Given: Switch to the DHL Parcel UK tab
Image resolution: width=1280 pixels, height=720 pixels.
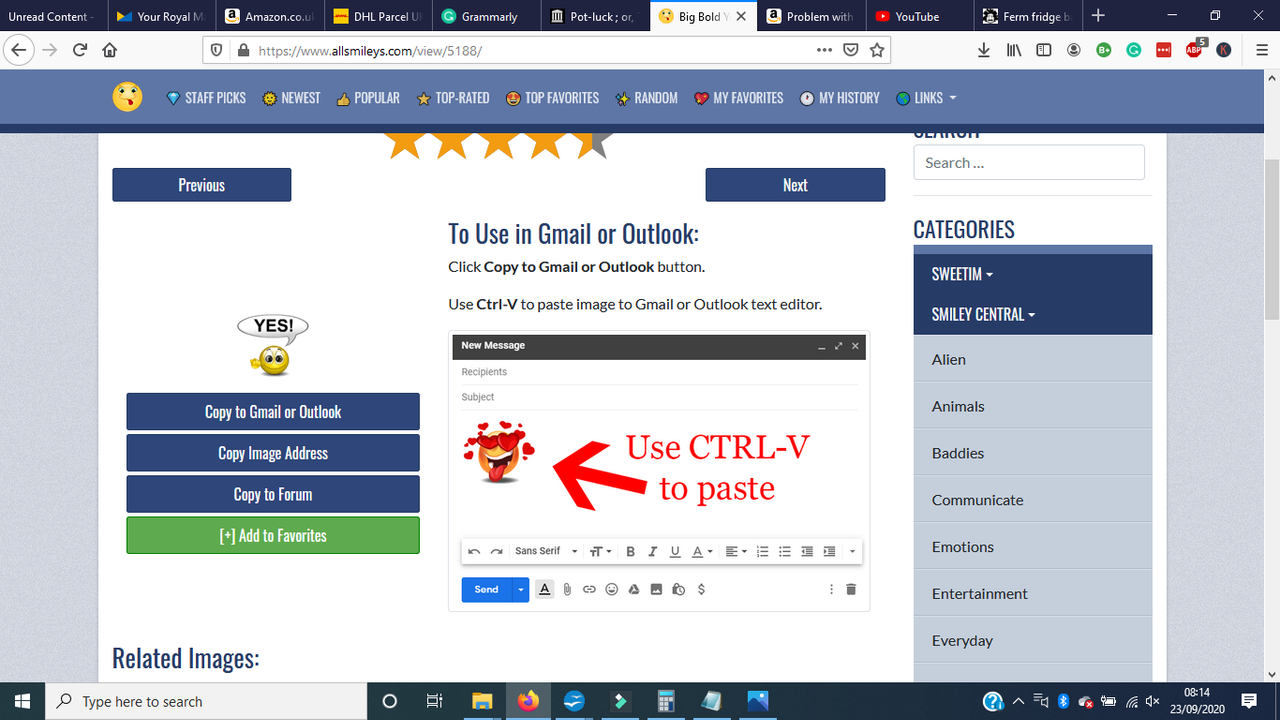Looking at the screenshot, I should pos(378,16).
